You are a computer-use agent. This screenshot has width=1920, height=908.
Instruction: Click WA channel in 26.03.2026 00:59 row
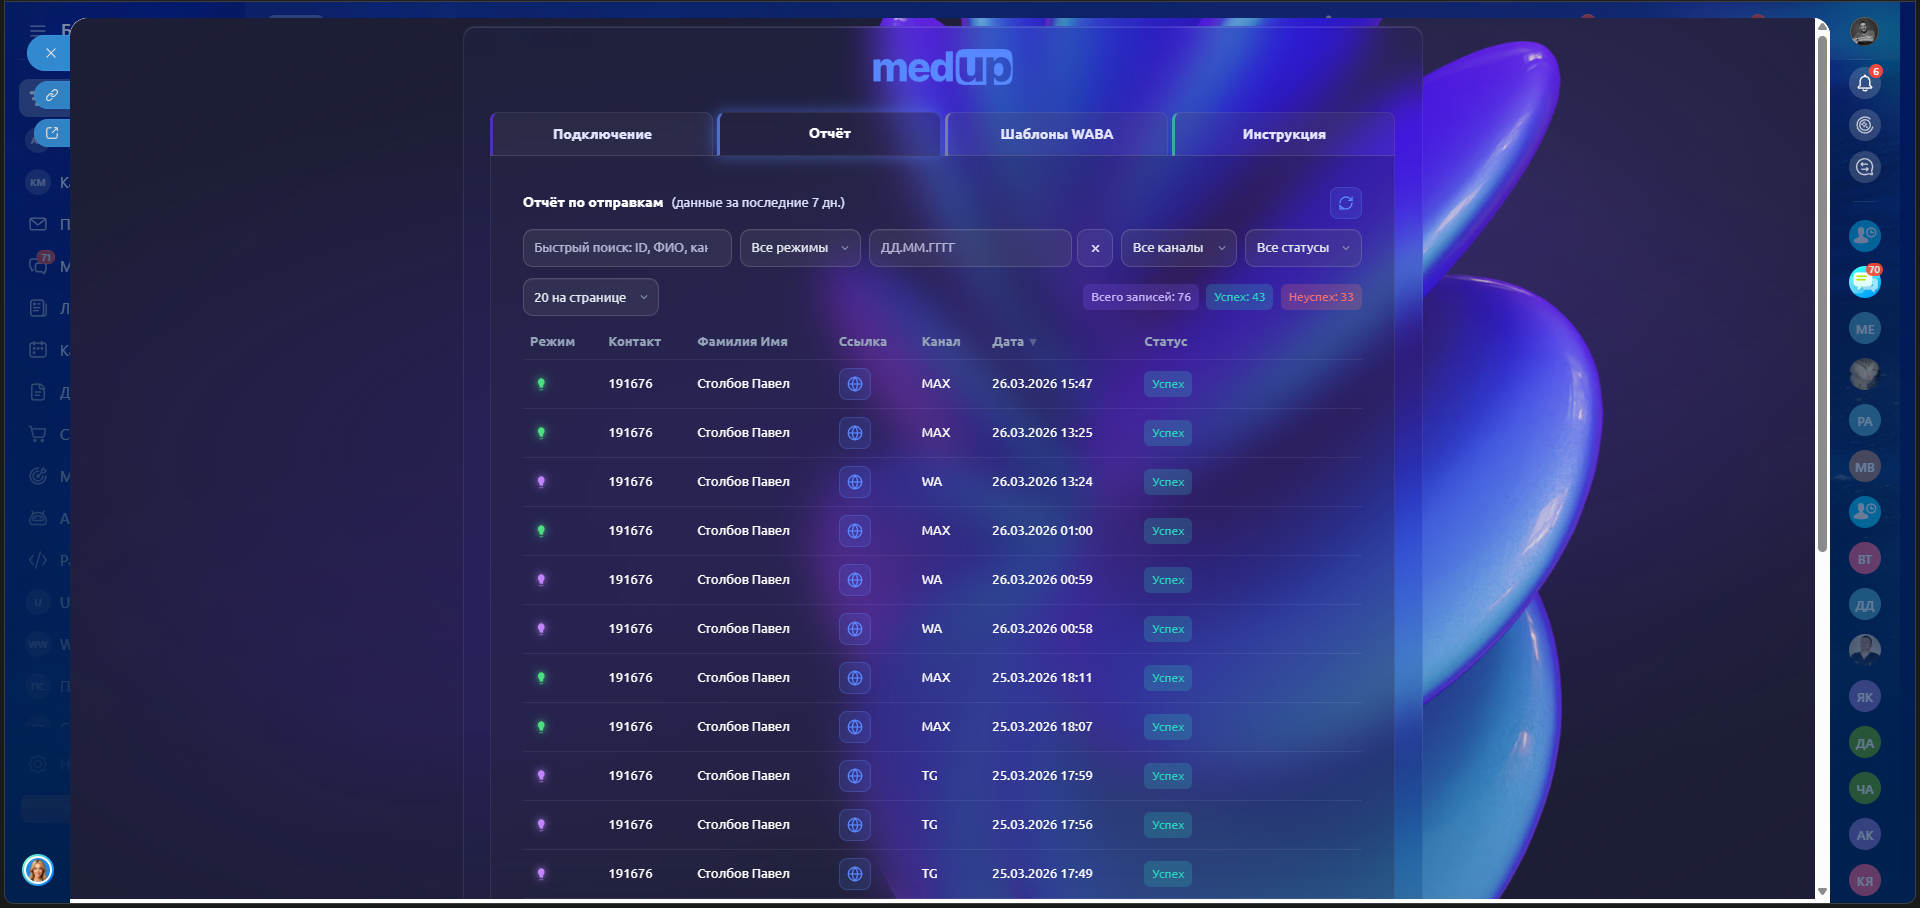pyautogui.click(x=931, y=580)
